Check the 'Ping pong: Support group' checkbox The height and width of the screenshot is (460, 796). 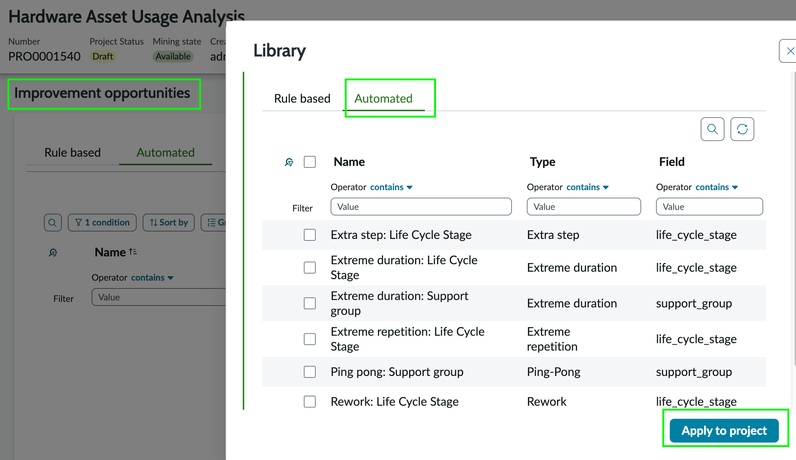(x=310, y=372)
